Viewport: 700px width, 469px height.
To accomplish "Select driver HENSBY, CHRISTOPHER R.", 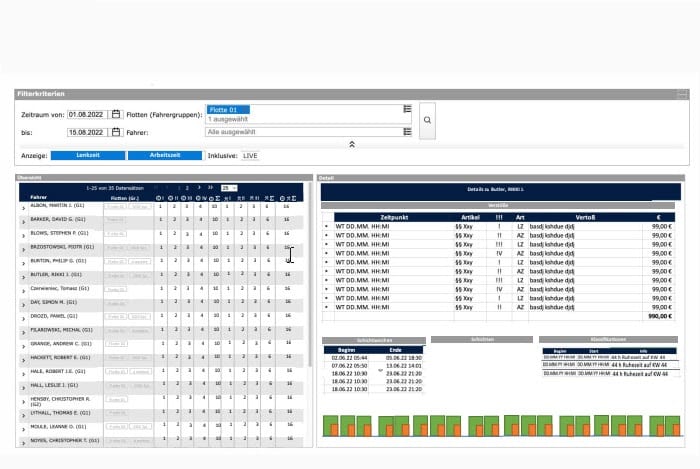I will tap(60, 401).
